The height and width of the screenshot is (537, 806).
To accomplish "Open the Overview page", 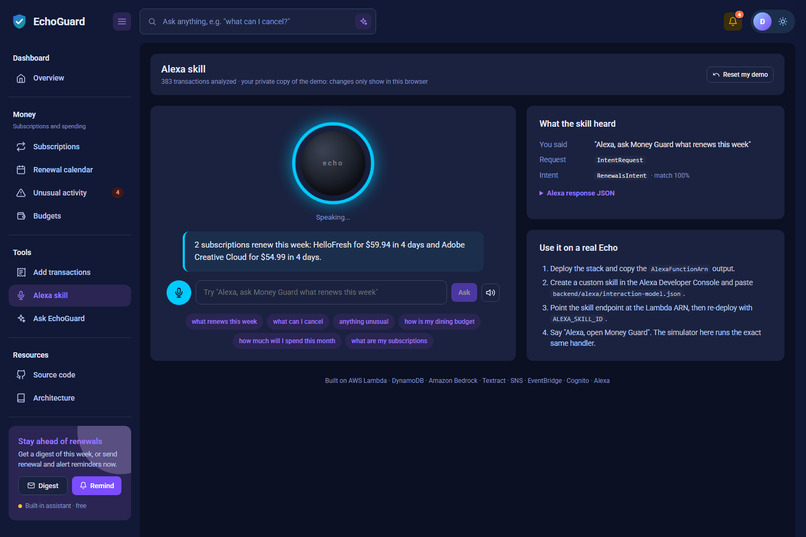I will 70,78.
